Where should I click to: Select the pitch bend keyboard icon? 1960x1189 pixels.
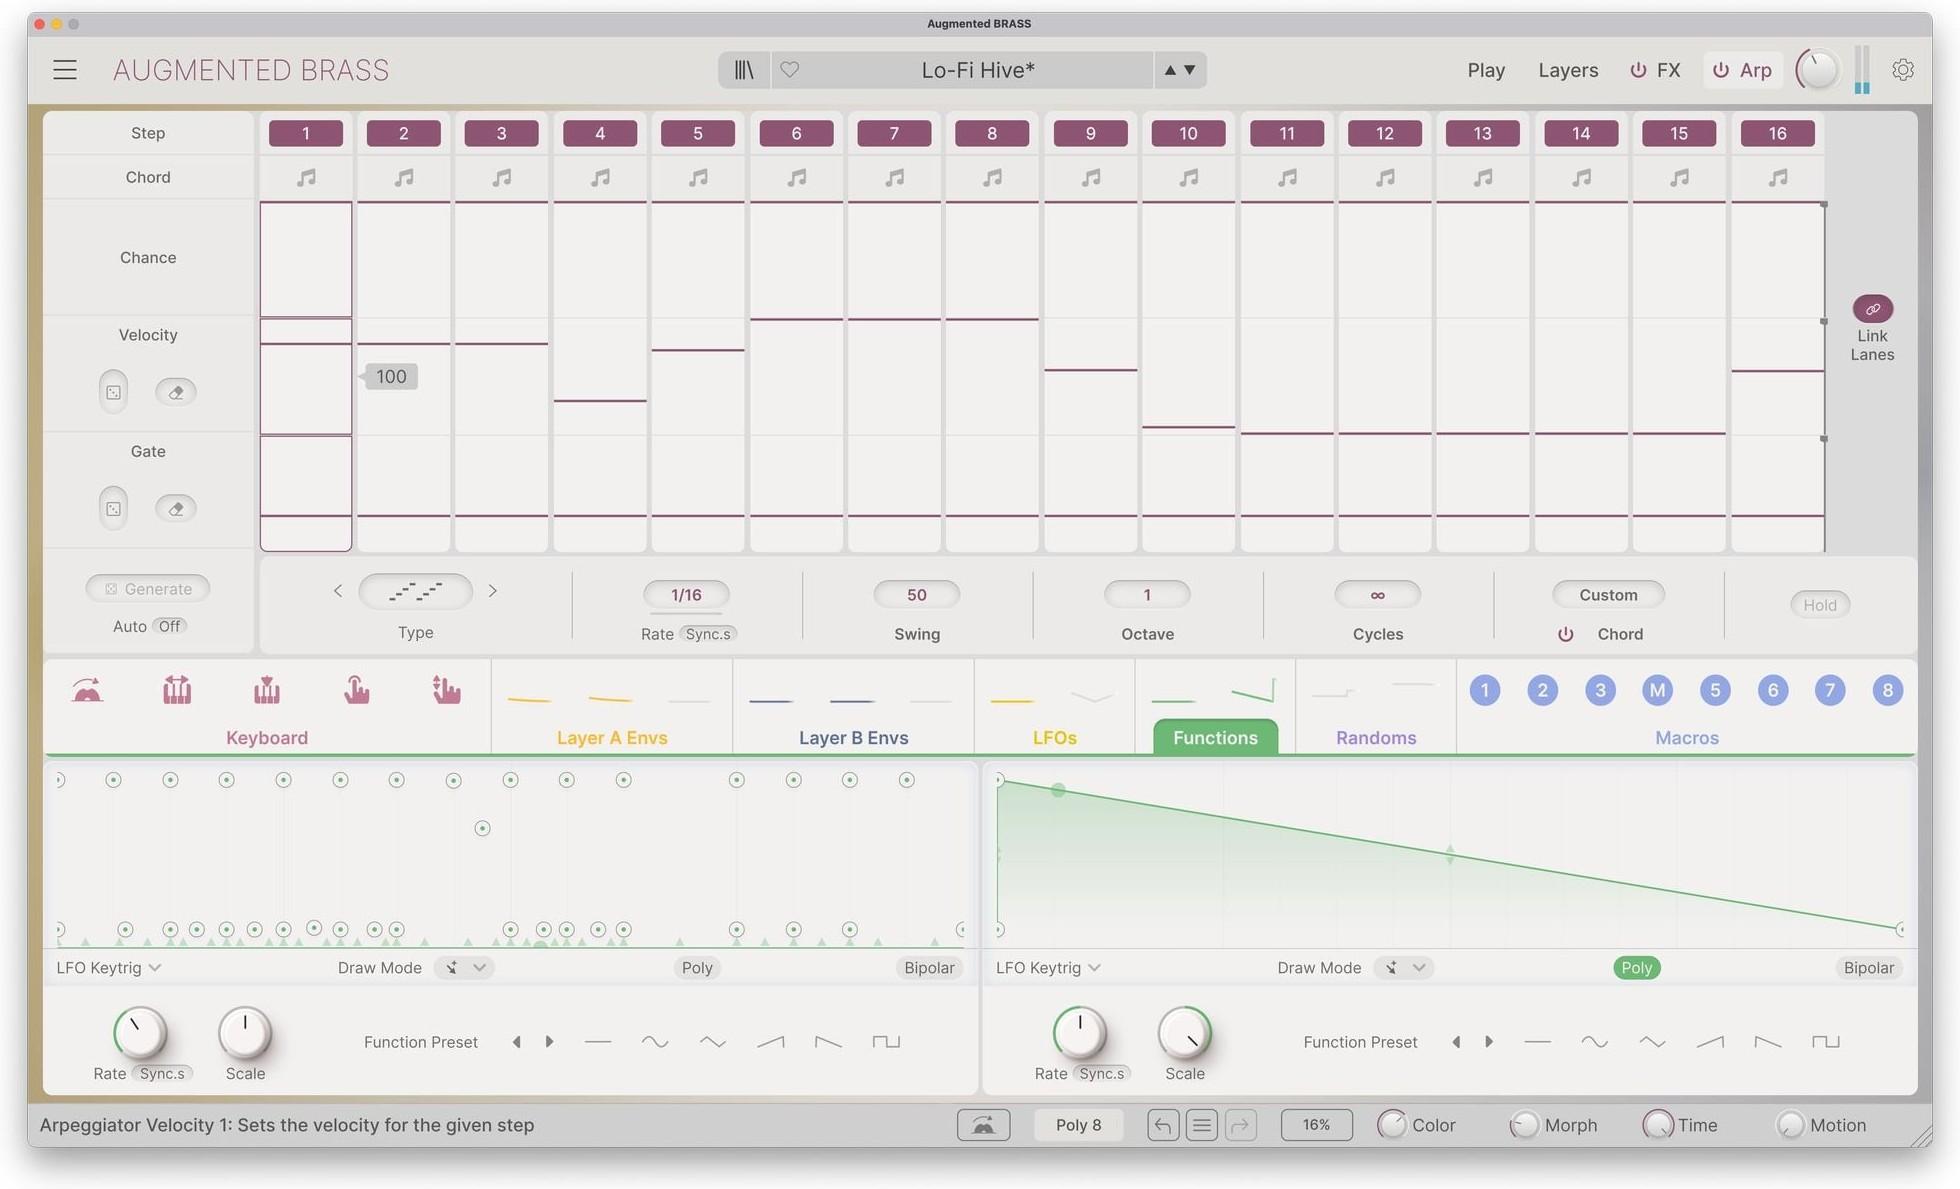point(87,690)
